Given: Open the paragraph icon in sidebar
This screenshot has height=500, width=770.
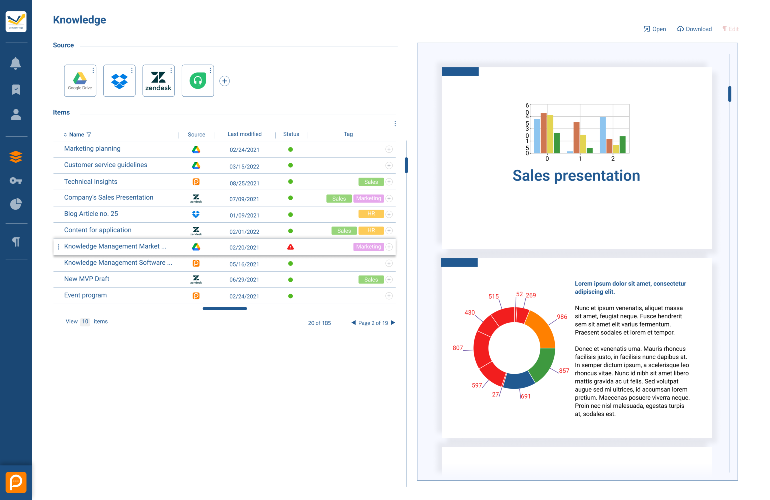Looking at the screenshot, I should pos(16,242).
